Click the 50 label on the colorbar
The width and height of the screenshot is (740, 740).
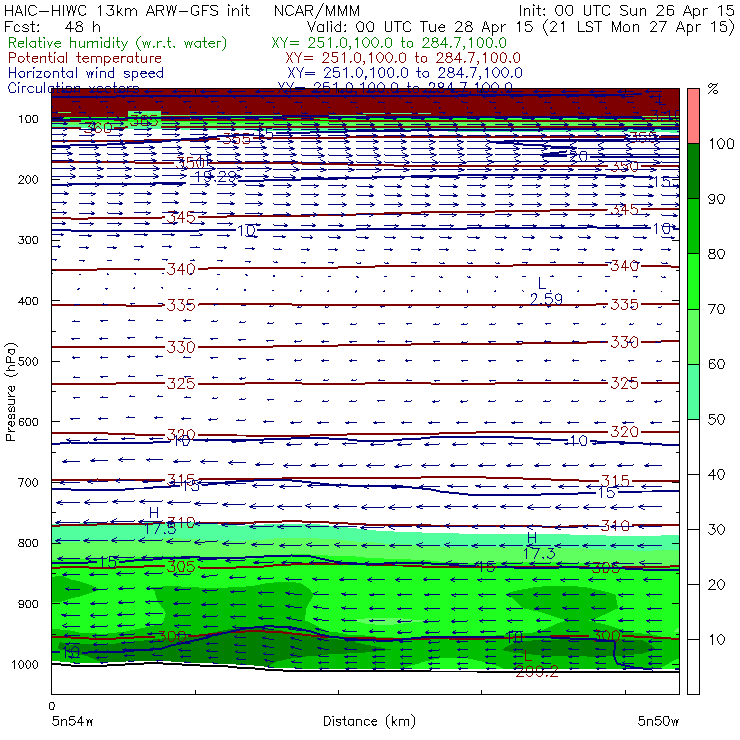(716, 420)
